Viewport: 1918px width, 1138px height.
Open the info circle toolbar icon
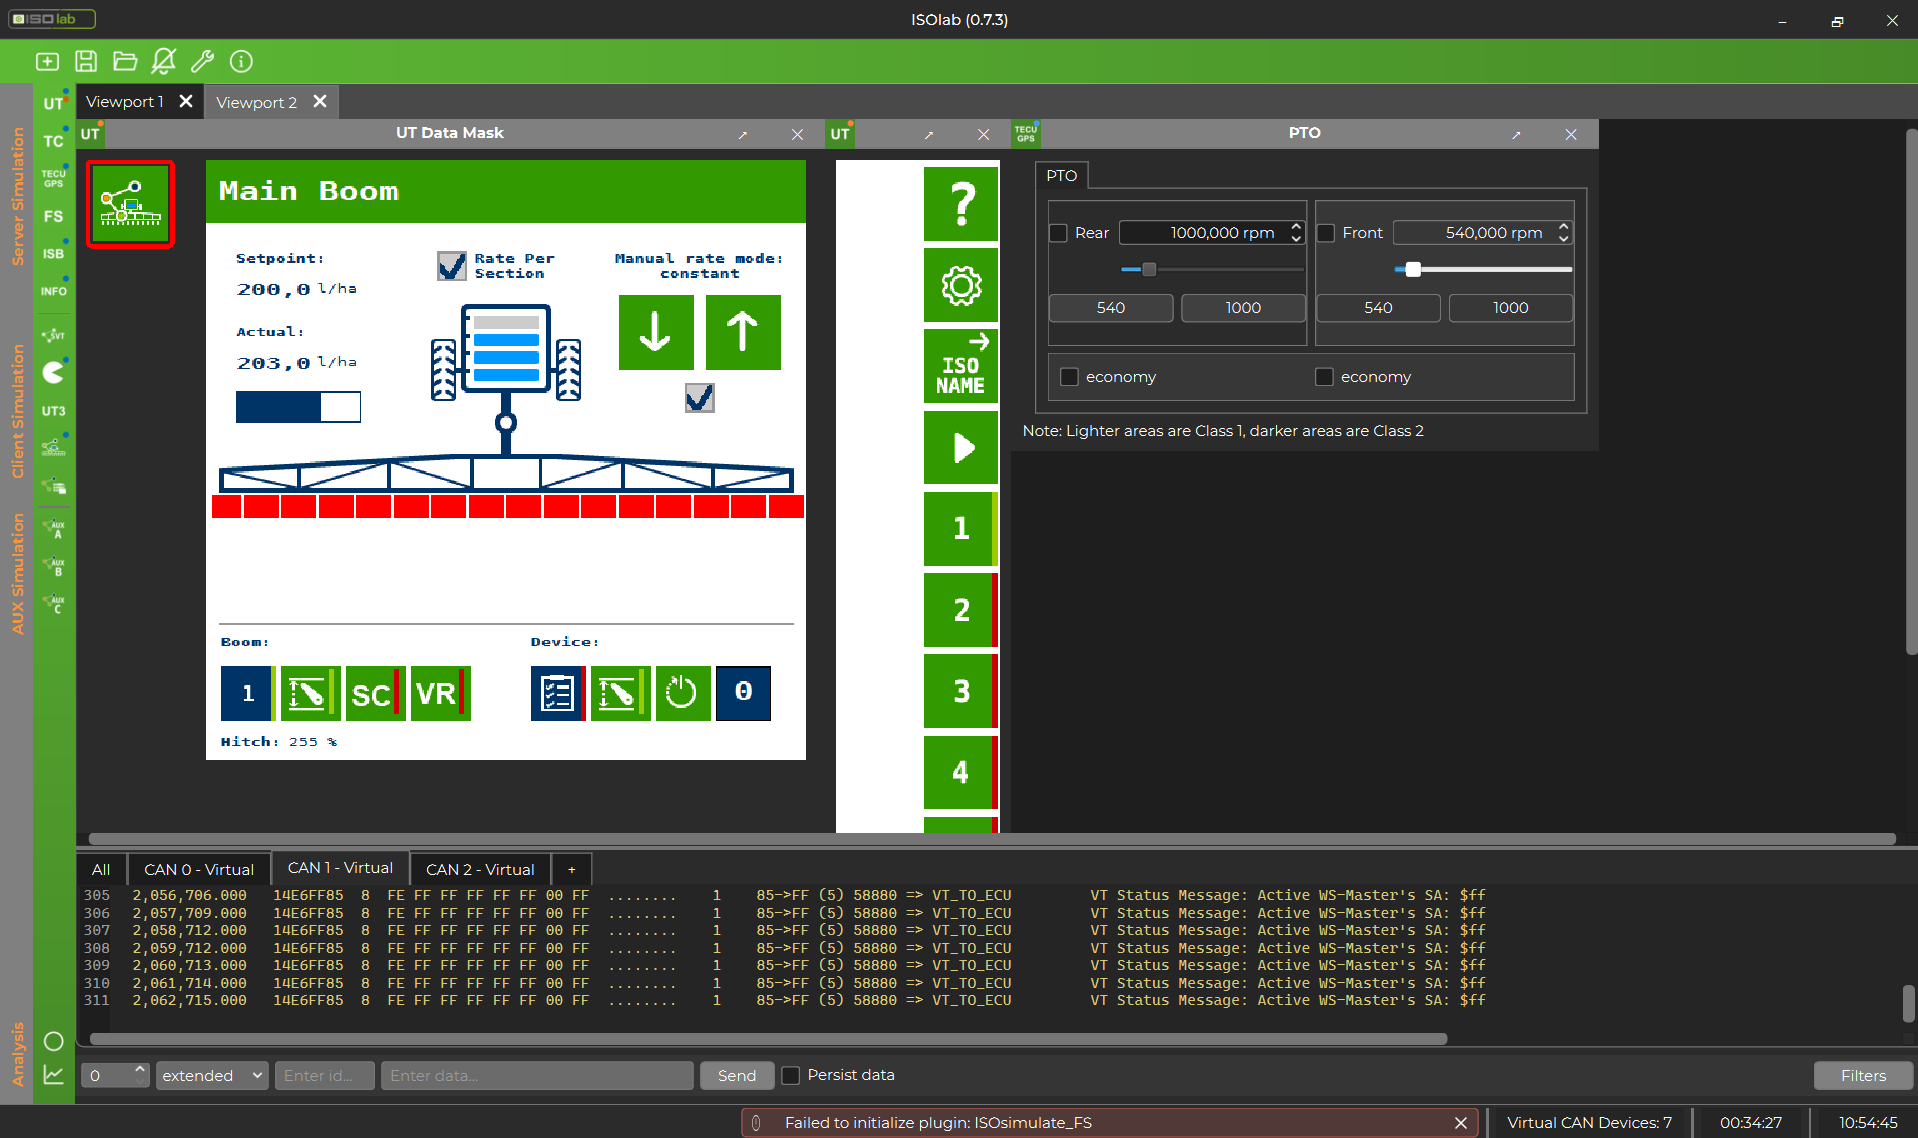coord(241,61)
